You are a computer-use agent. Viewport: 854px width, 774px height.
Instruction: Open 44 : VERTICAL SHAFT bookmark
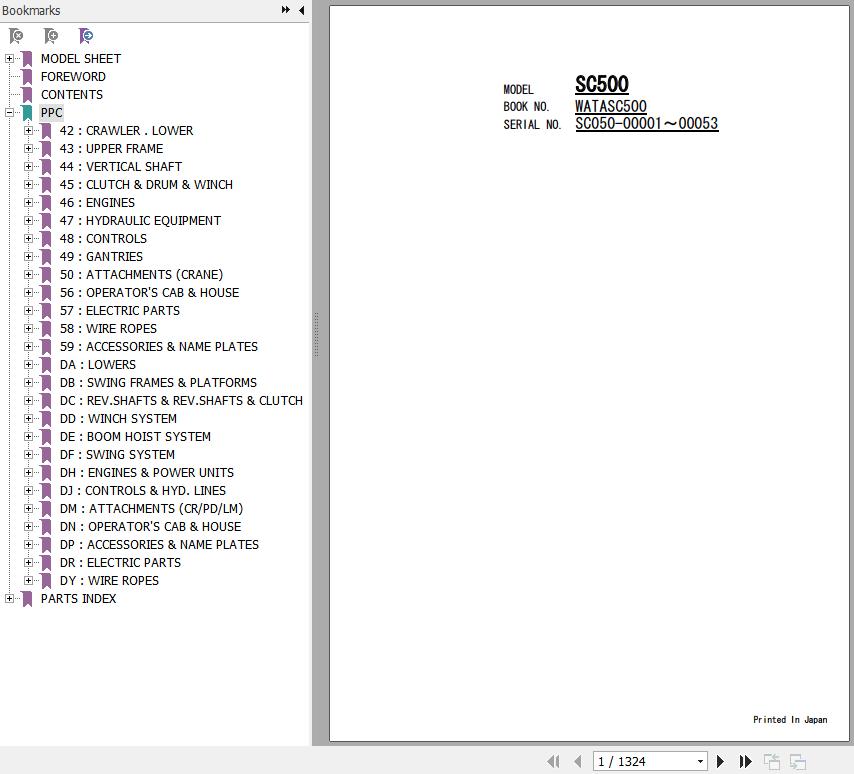(x=120, y=167)
